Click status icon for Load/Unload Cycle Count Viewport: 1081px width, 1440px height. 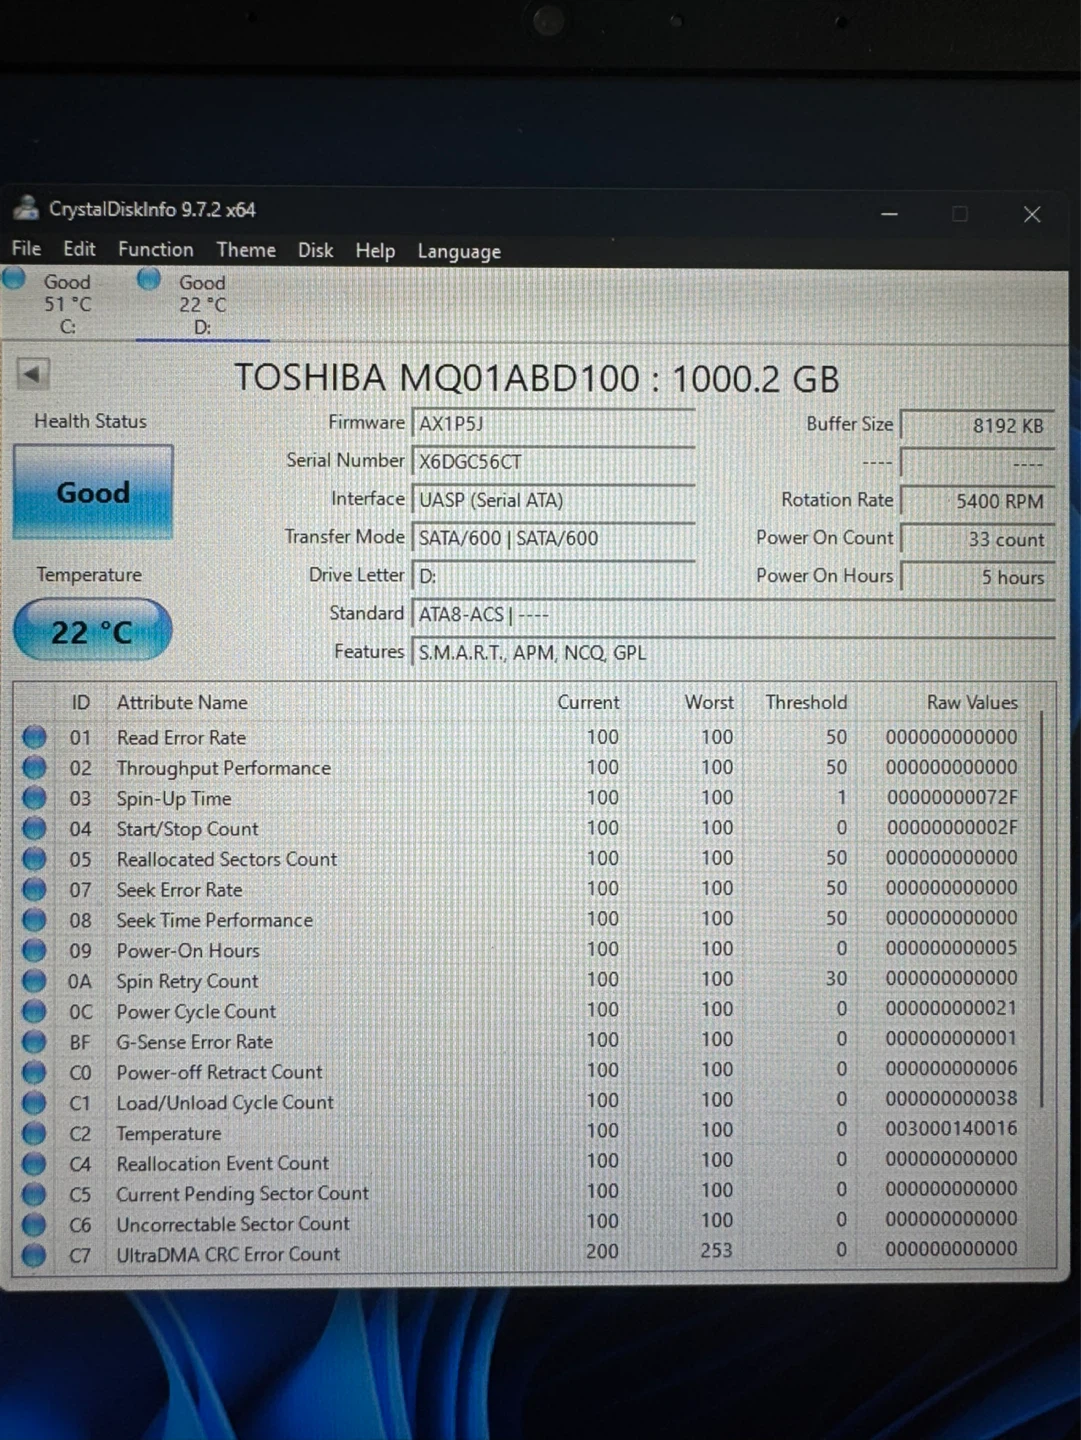34,1102
